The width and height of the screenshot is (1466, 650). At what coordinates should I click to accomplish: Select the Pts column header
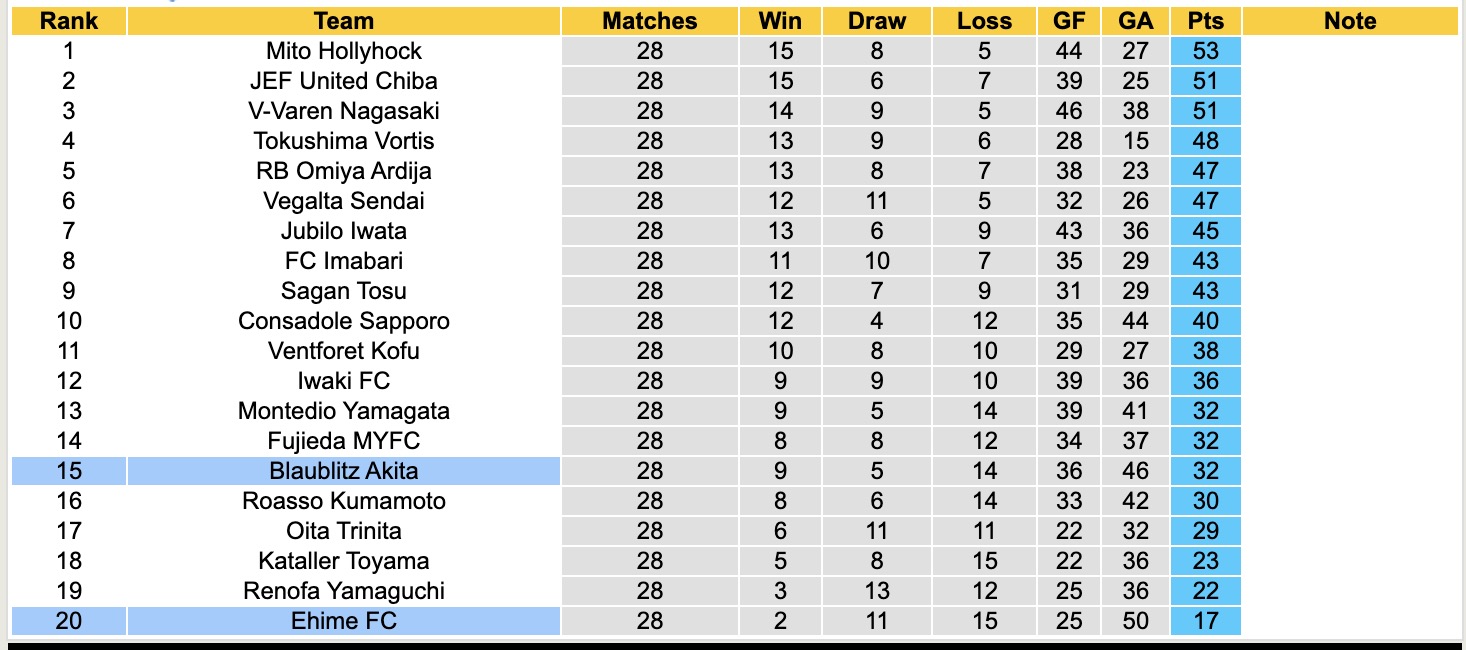point(1205,21)
